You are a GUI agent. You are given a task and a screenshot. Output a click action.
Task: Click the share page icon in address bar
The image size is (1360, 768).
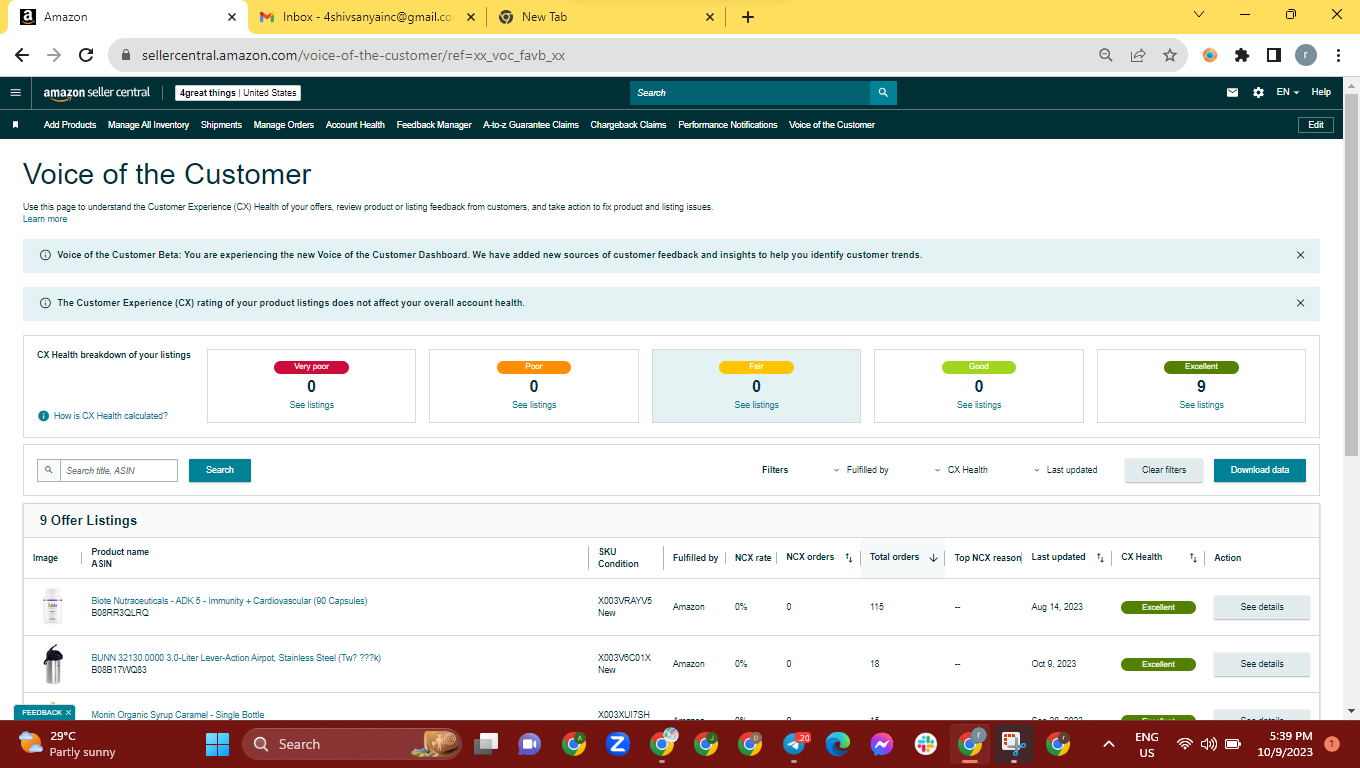click(1137, 56)
